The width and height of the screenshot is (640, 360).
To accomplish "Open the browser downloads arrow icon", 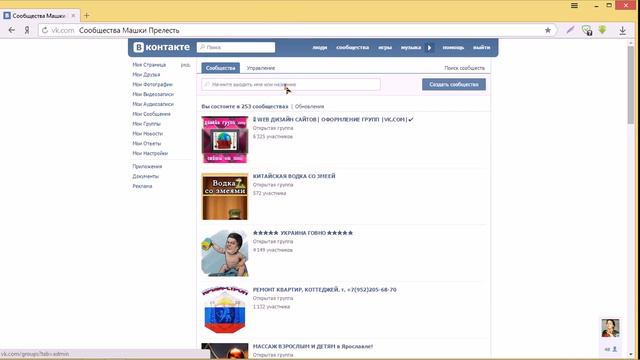I will coord(622,30).
